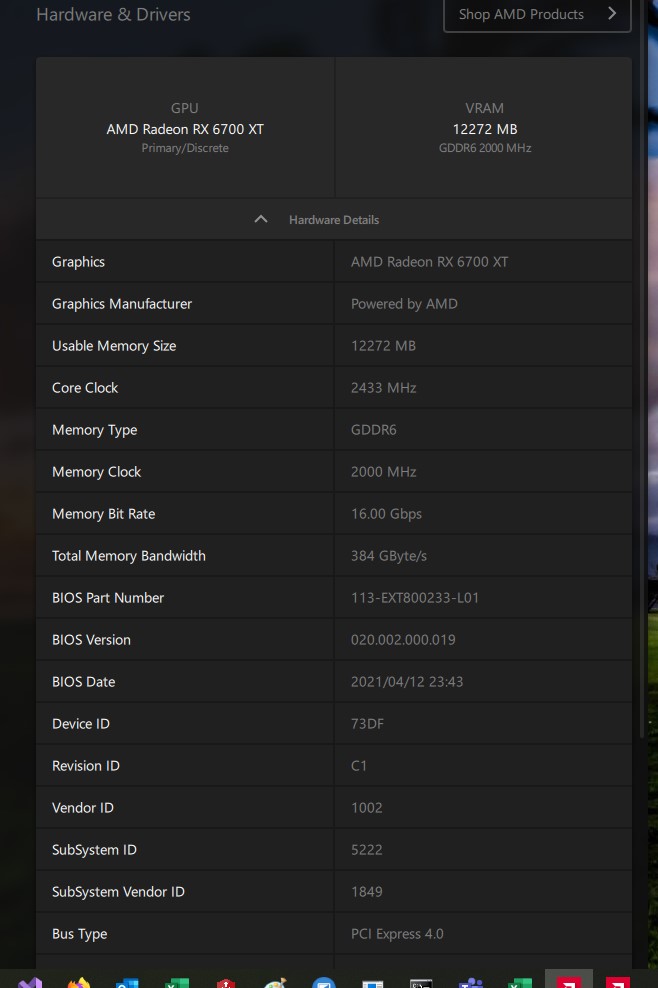Viewport: 658px width, 988px height.
Task: Click the arrow in Shop AMD Products
Action: point(611,13)
